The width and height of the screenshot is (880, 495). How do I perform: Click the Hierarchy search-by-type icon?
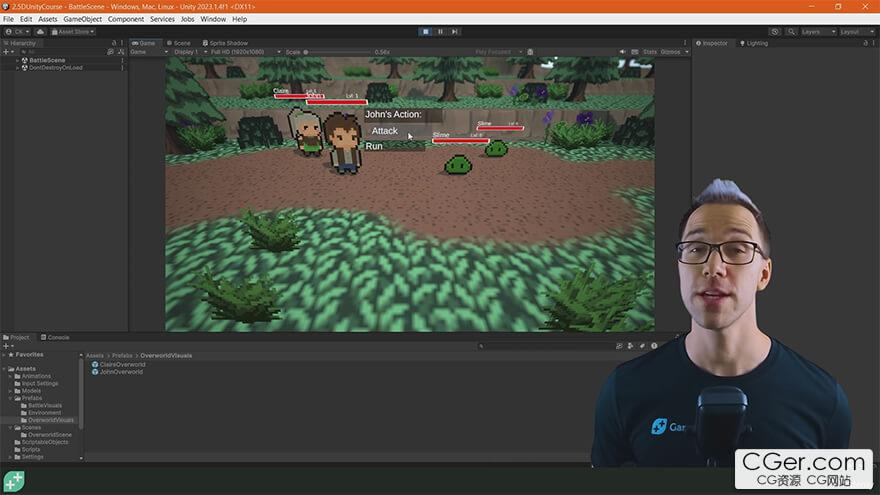111,52
